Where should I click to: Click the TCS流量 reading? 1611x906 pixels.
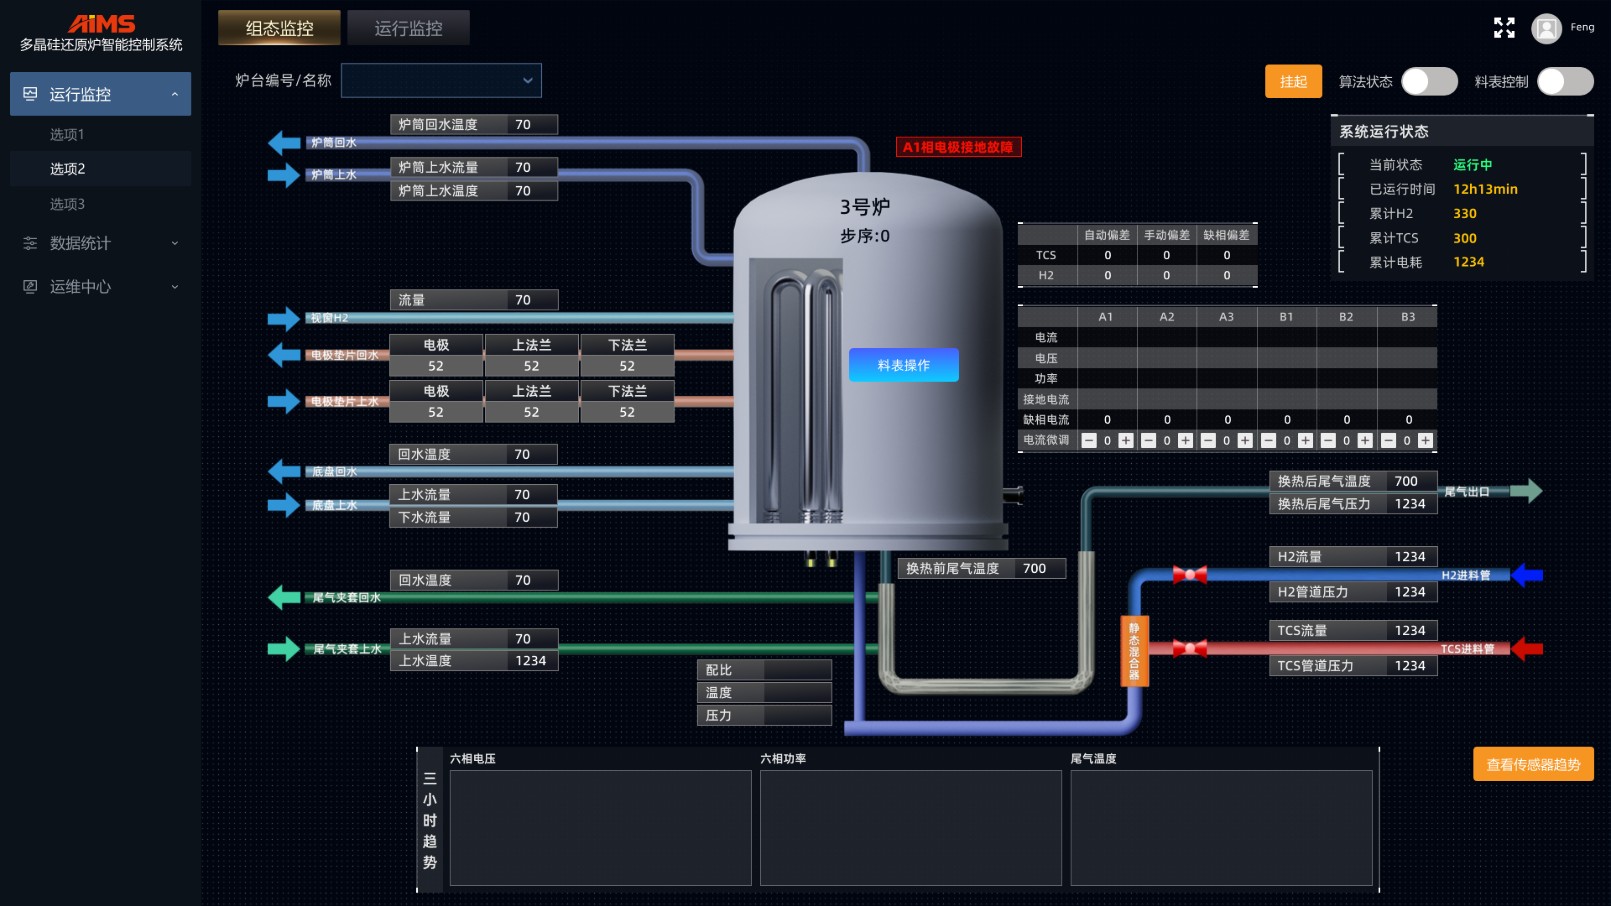pyautogui.click(x=1353, y=630)
